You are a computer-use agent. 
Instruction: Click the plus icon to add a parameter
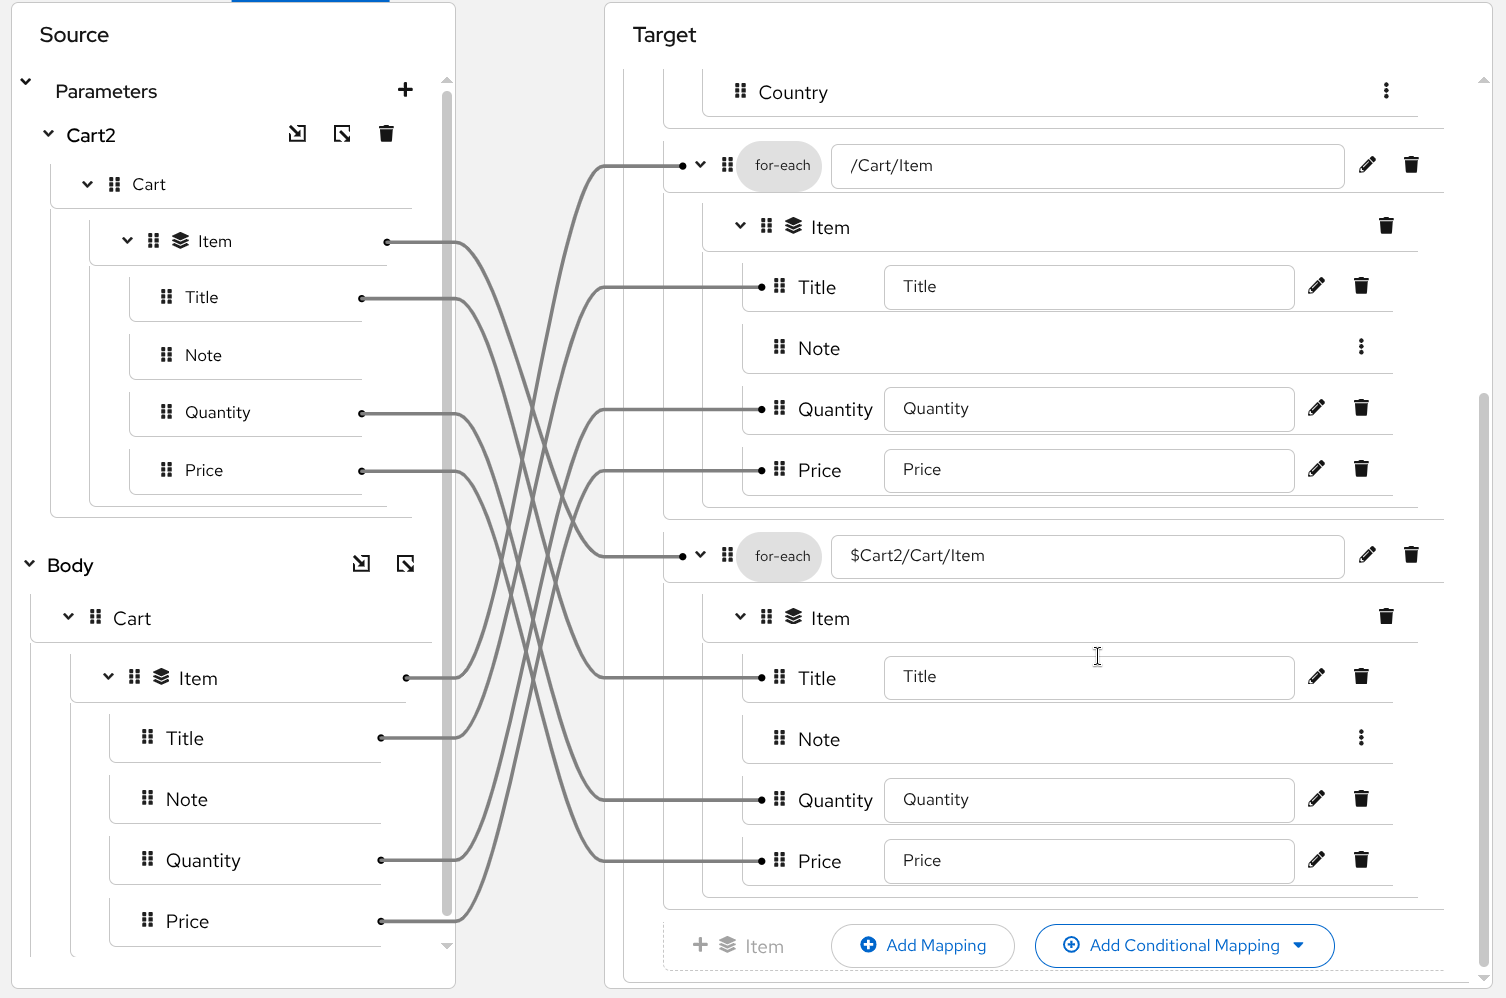[405, 90]
